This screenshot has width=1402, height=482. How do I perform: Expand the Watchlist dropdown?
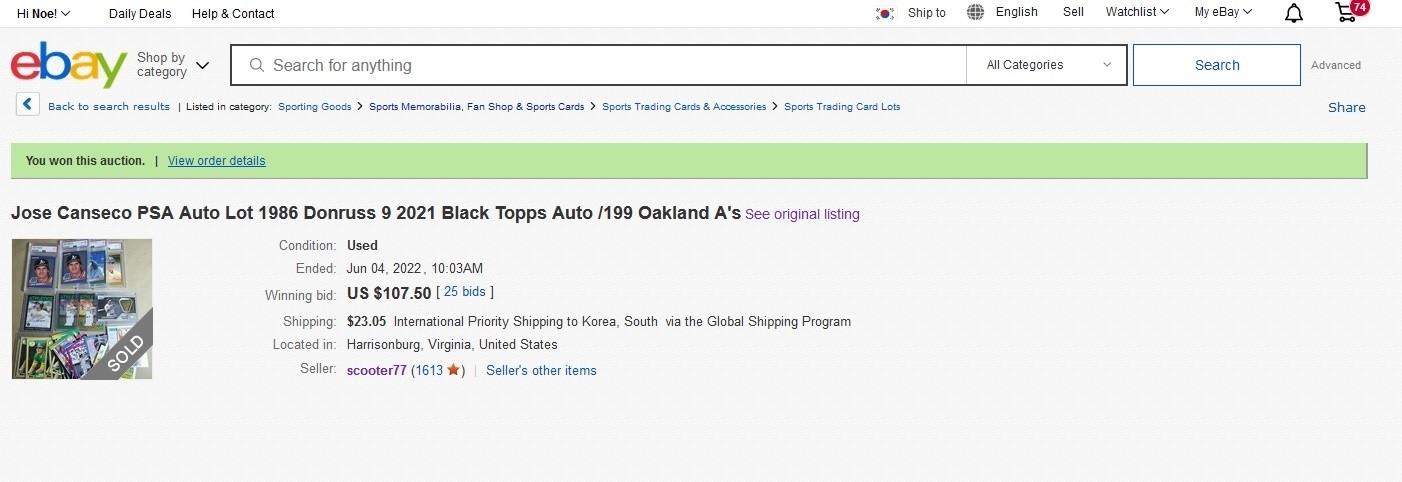click(1137, 12)
